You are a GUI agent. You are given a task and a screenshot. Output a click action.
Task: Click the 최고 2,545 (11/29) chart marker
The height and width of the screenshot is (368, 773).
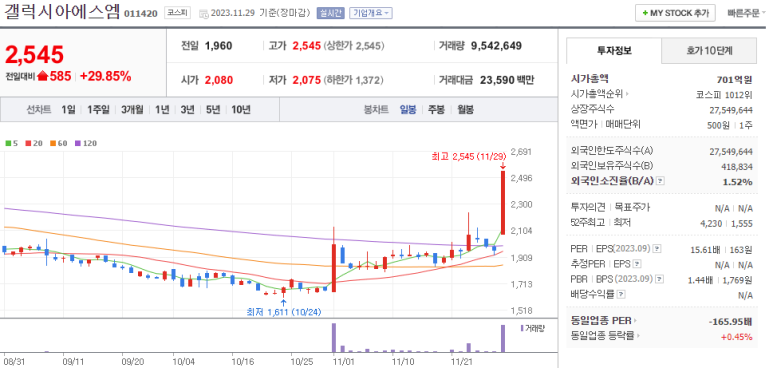[469, 157]
